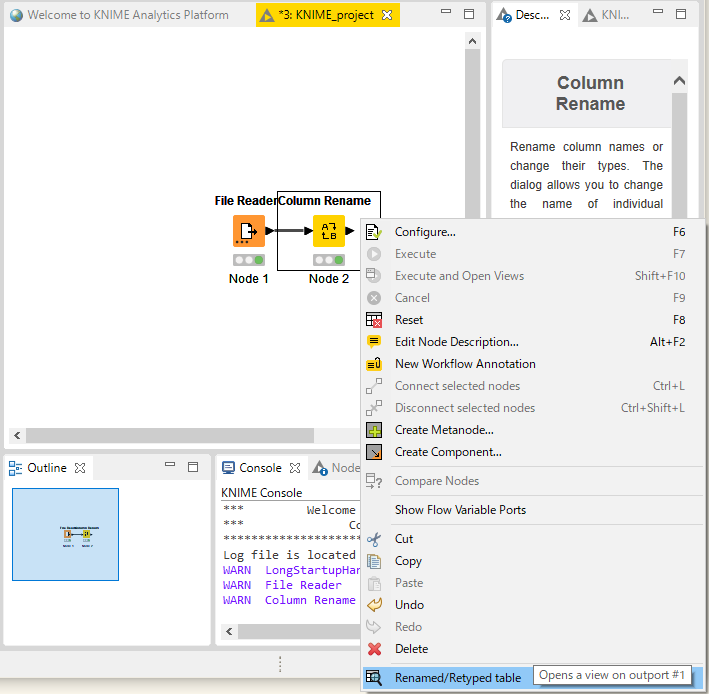Choose Cut from the context menu
The image size is (709, 694).
click(x=534, y=539)
